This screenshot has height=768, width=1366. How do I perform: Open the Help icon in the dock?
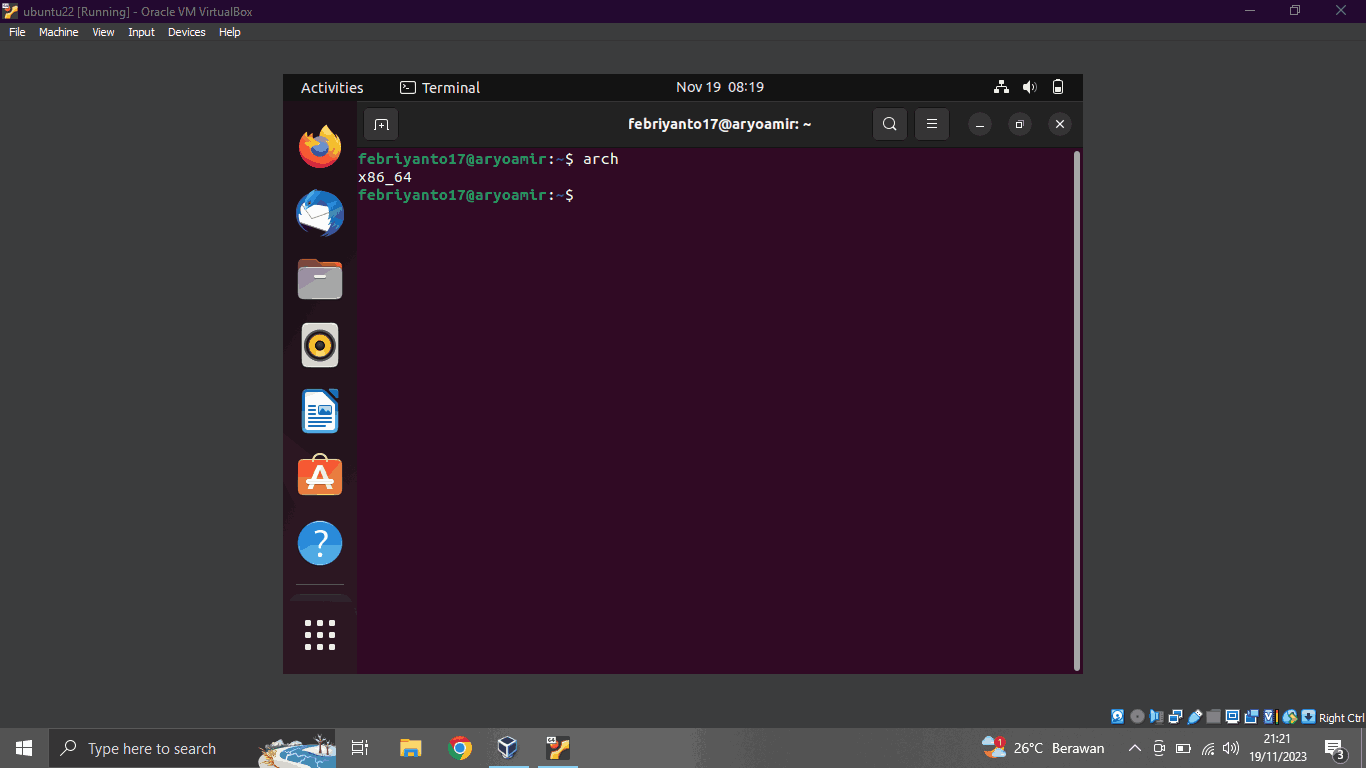pos(320,543)
